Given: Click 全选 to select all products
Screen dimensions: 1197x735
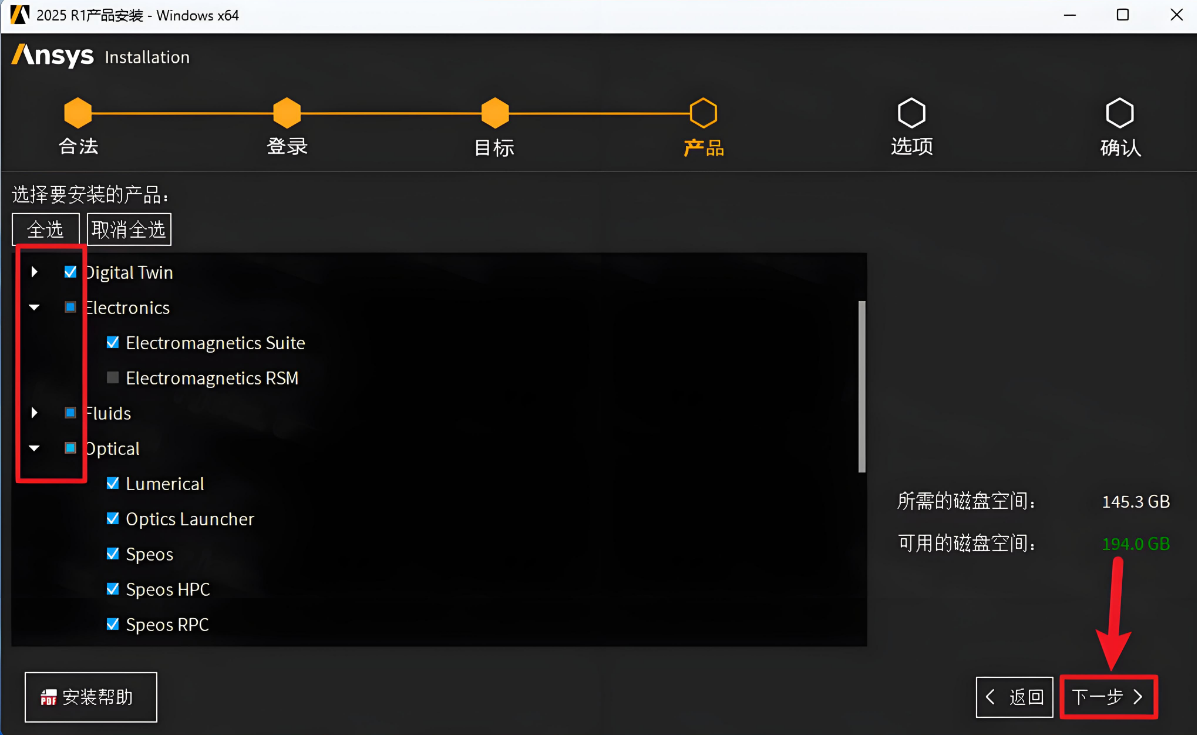Looking at the screenshot, I should [46, 229].
